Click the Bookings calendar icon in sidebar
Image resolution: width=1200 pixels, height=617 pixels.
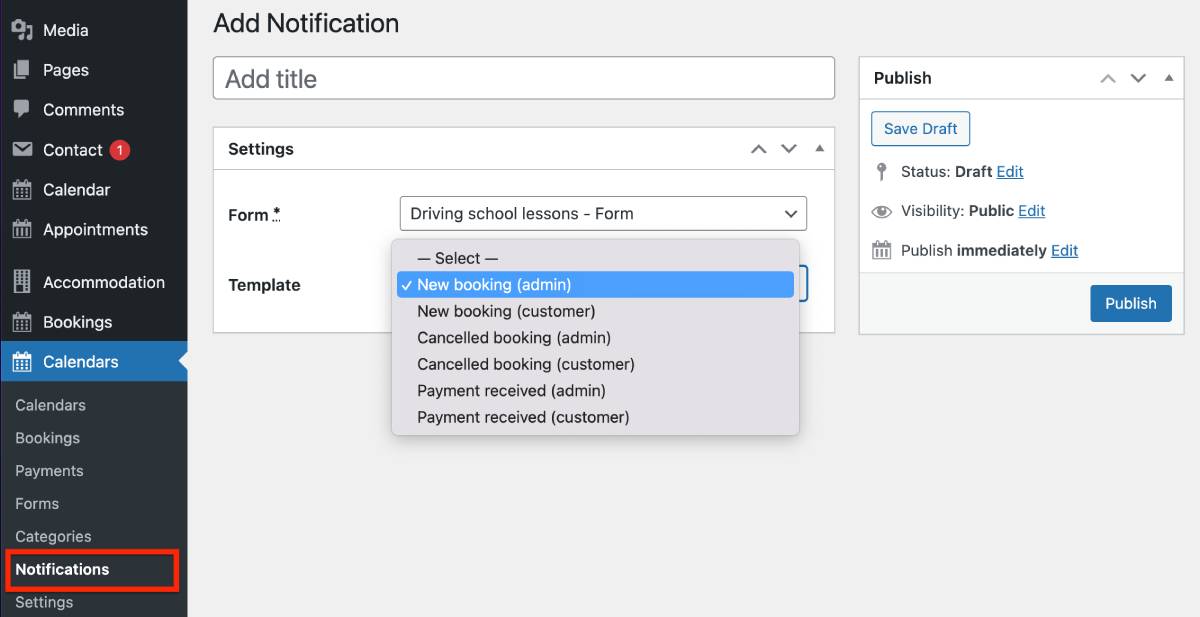tap(22, 322)
